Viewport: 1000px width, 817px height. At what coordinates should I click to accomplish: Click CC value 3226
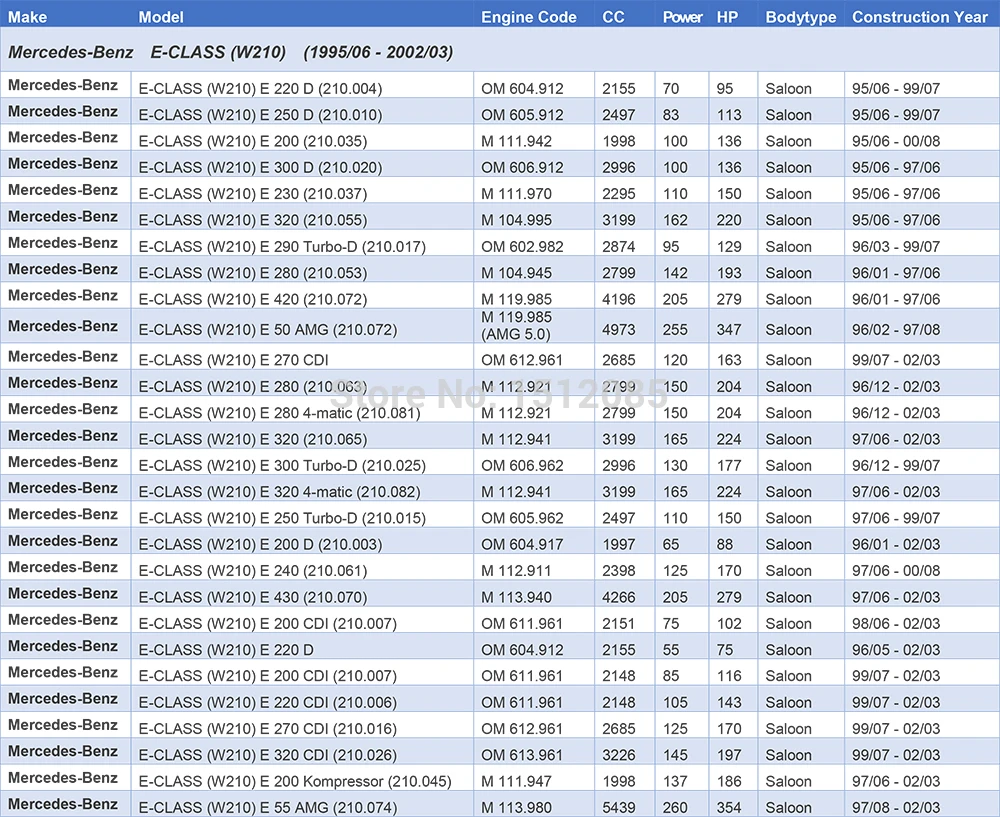619,755
